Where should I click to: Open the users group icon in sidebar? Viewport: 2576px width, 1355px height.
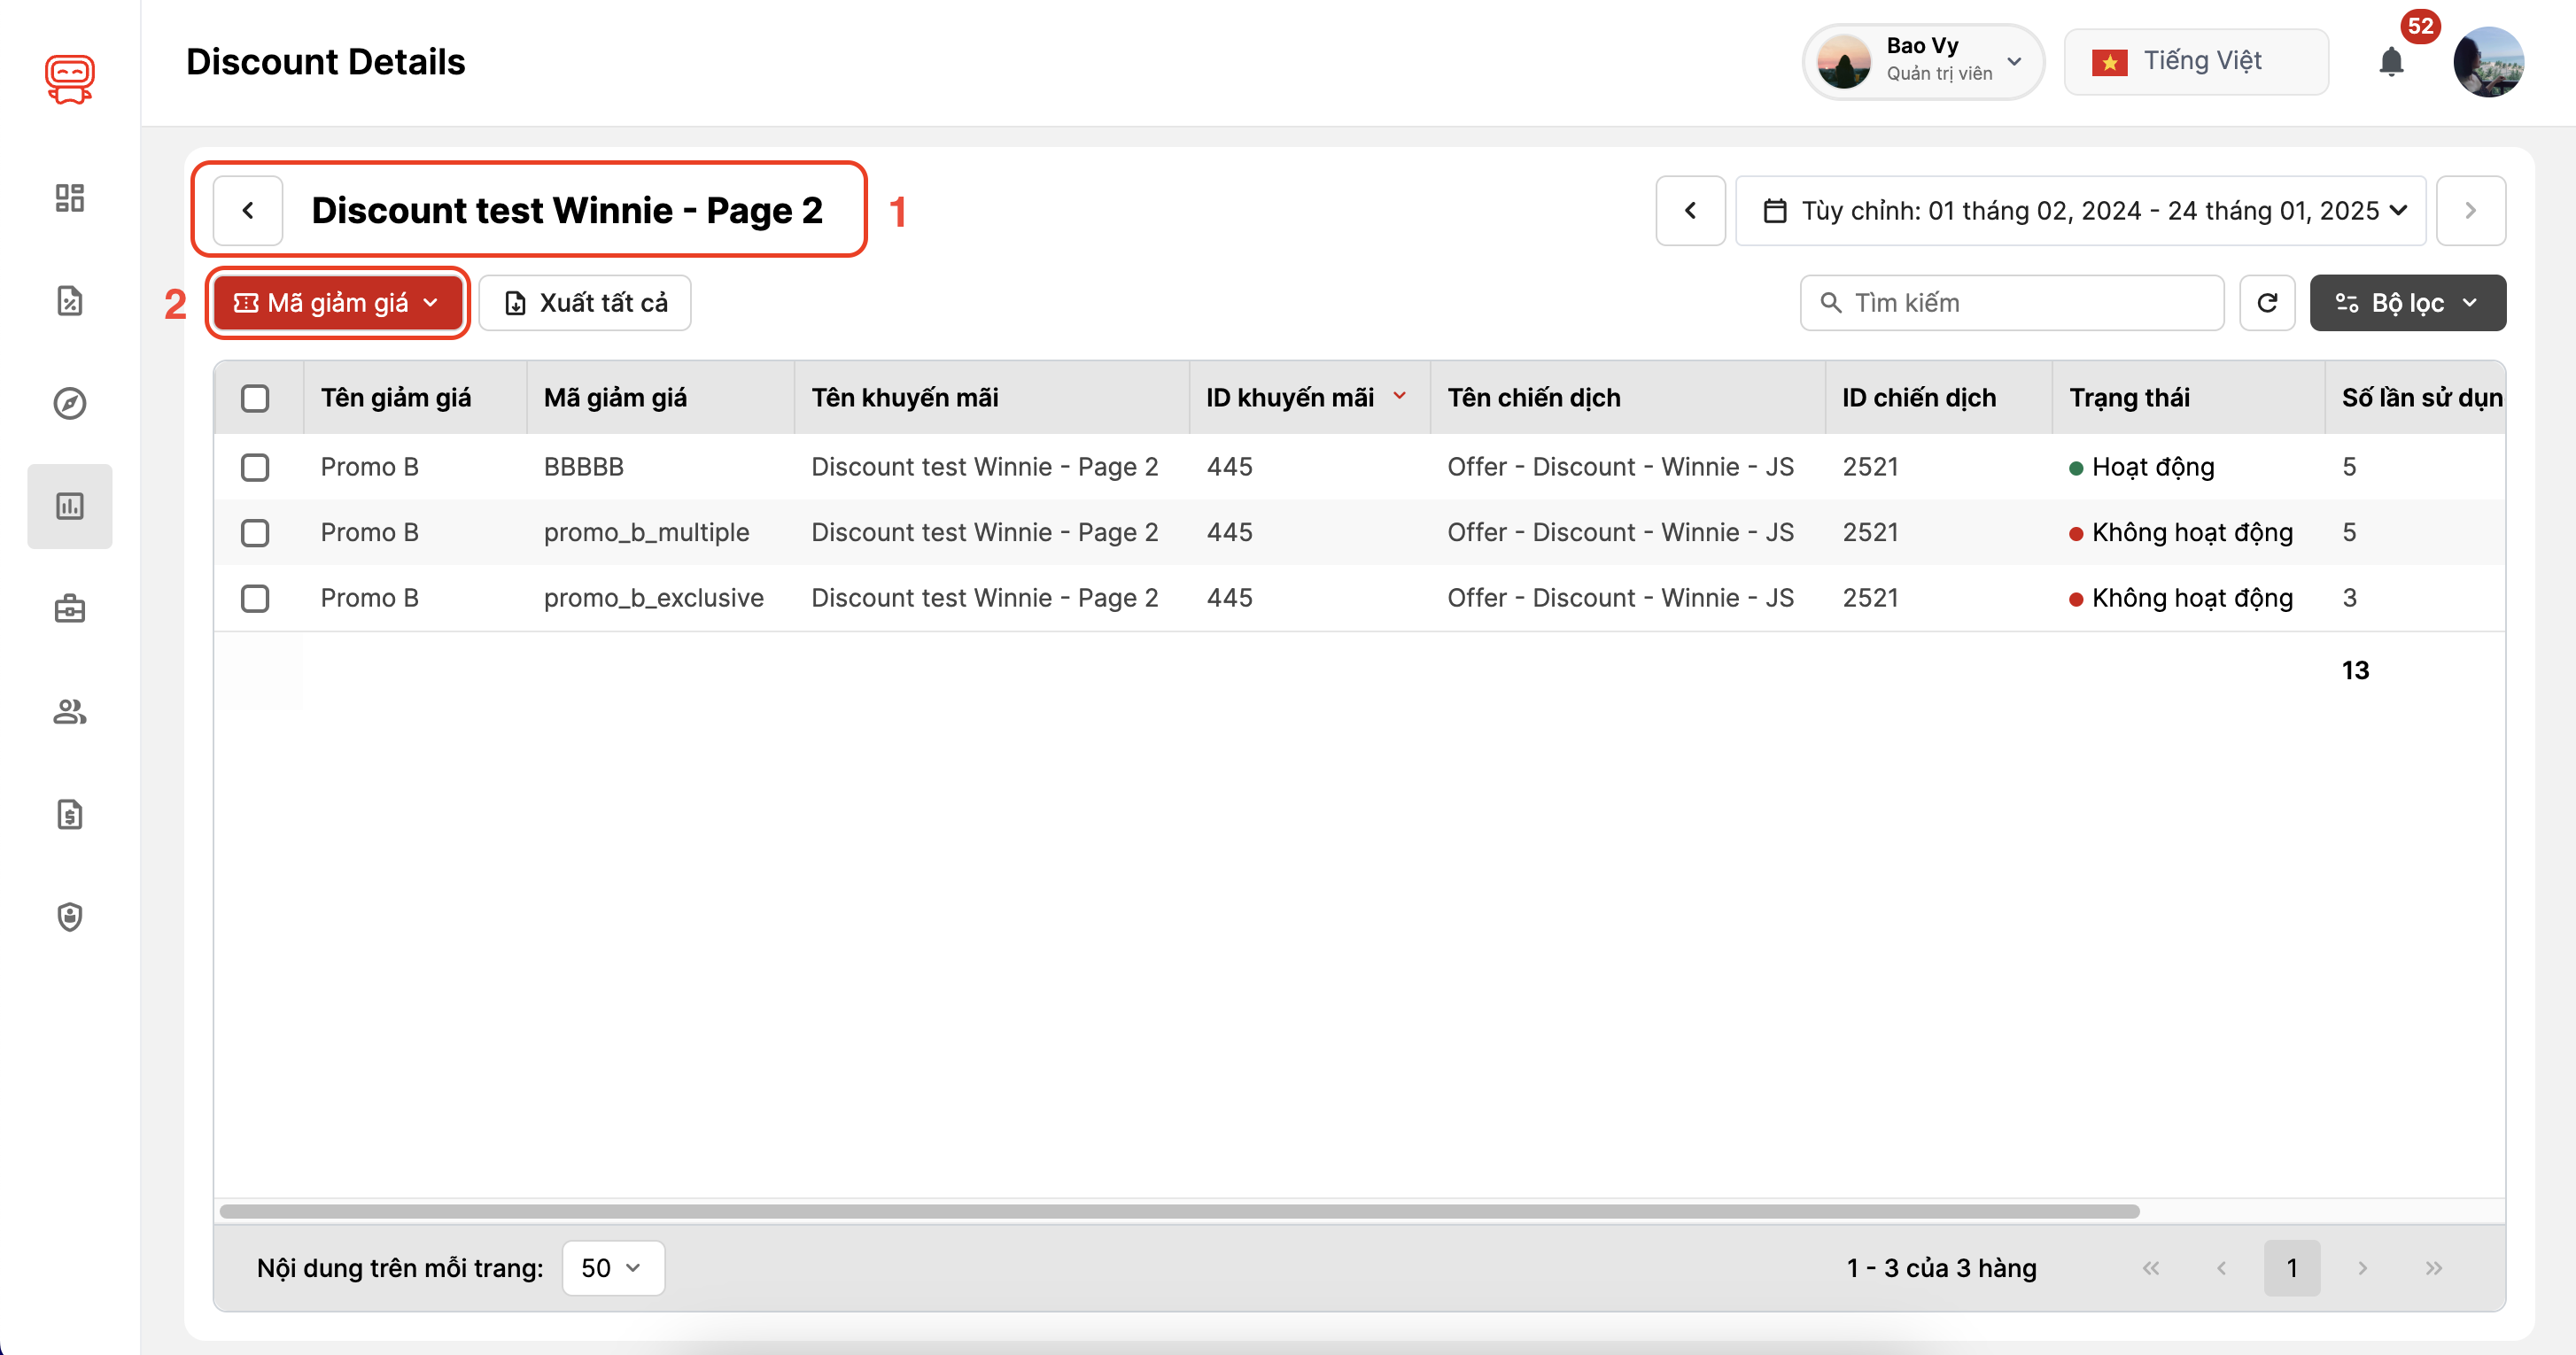pos(69,711)
